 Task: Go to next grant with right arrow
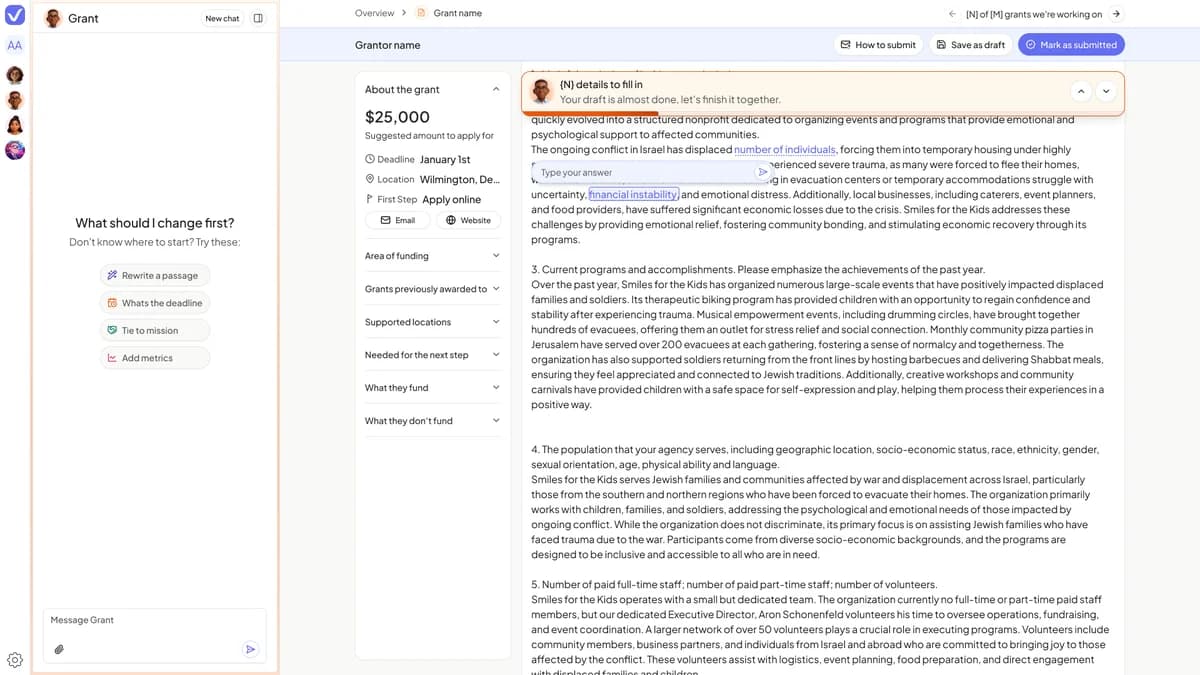(x=1116, y=14)
